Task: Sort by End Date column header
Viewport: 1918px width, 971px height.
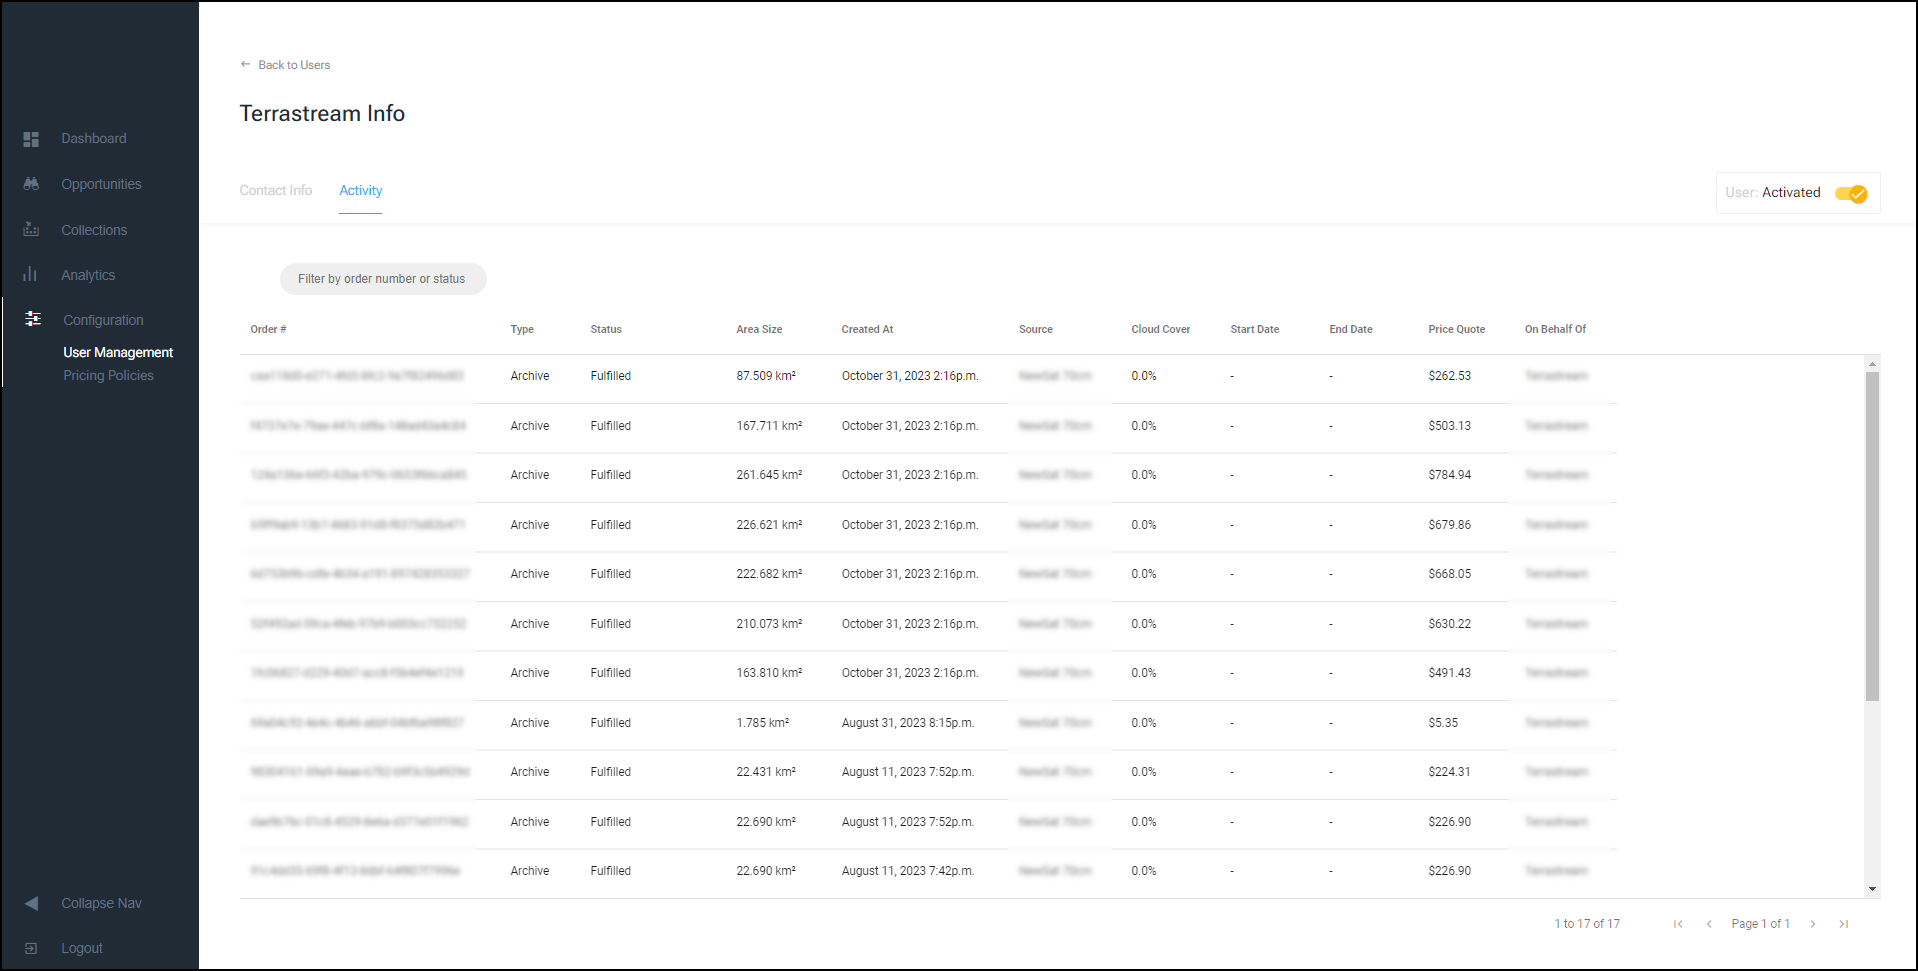Action: coord(1351,329)
